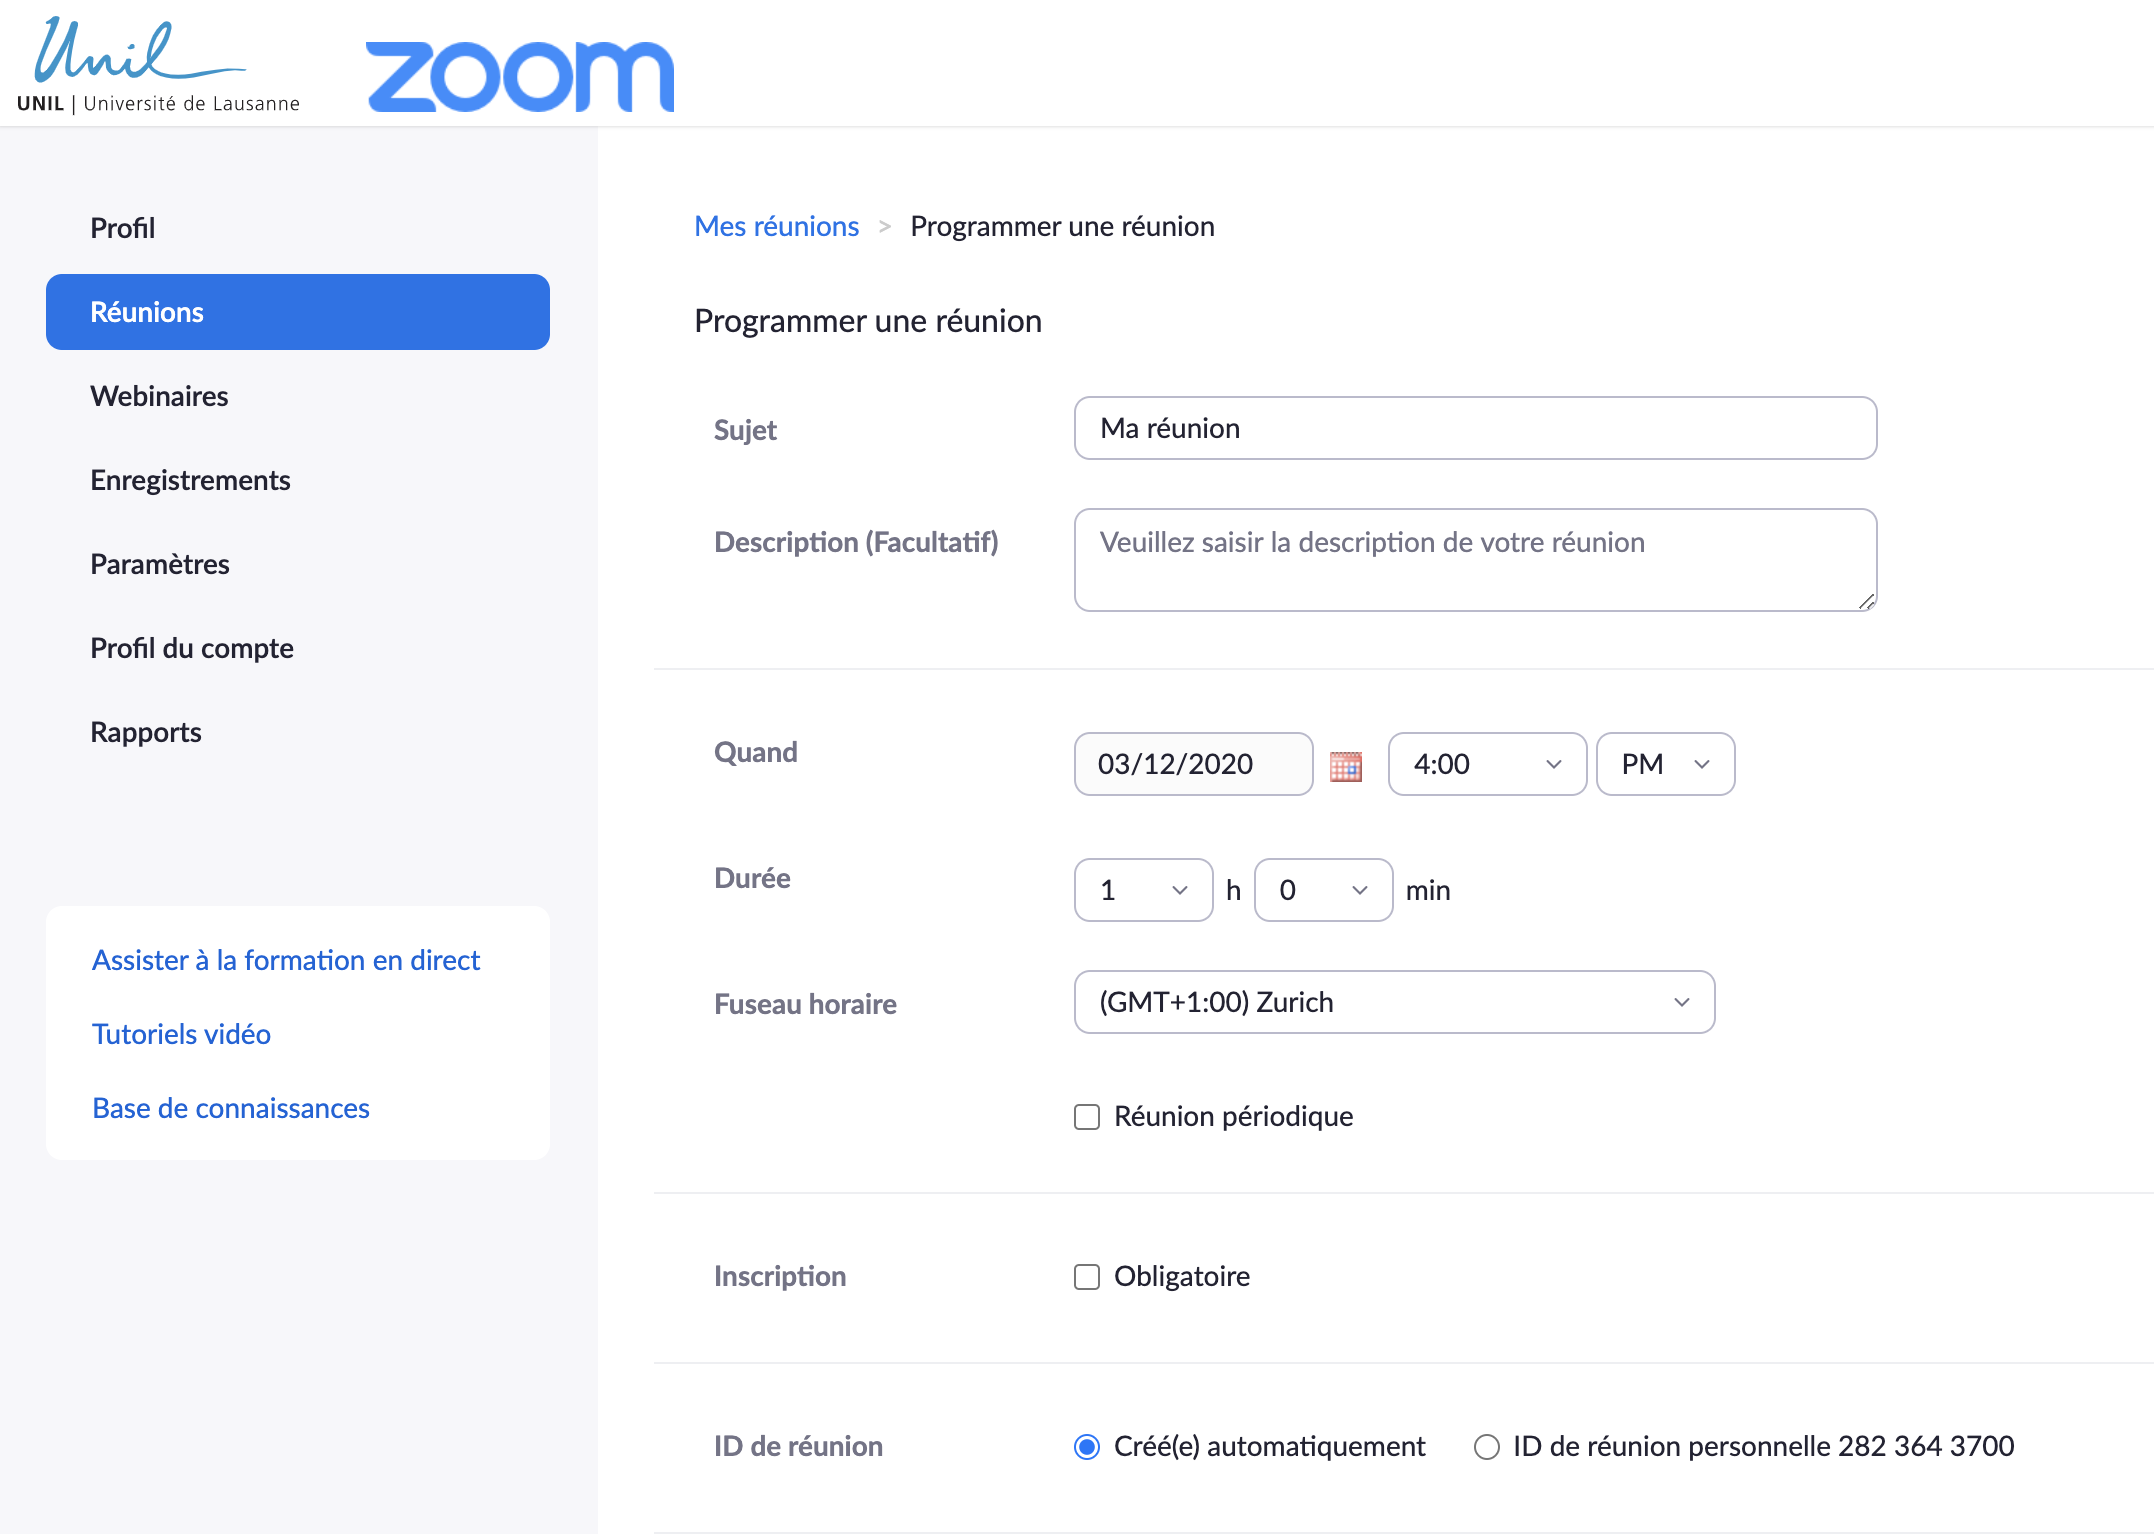
Task: Select Créé(e) automatiquement meeting ID option
Action: [x=1087, y=1447]
